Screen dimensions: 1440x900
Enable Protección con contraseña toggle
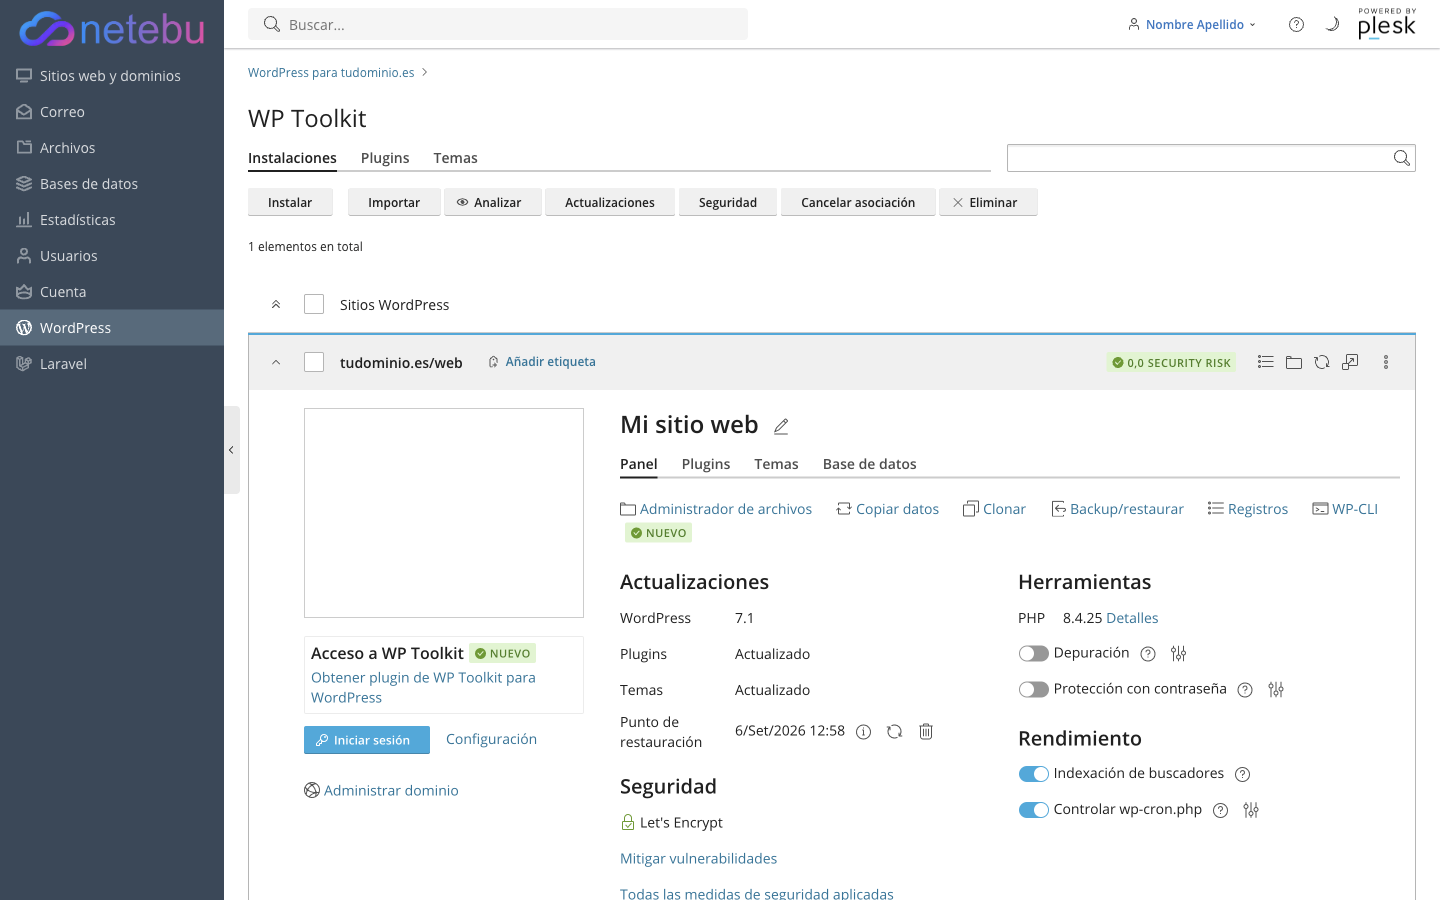[x=1033, y=690]
